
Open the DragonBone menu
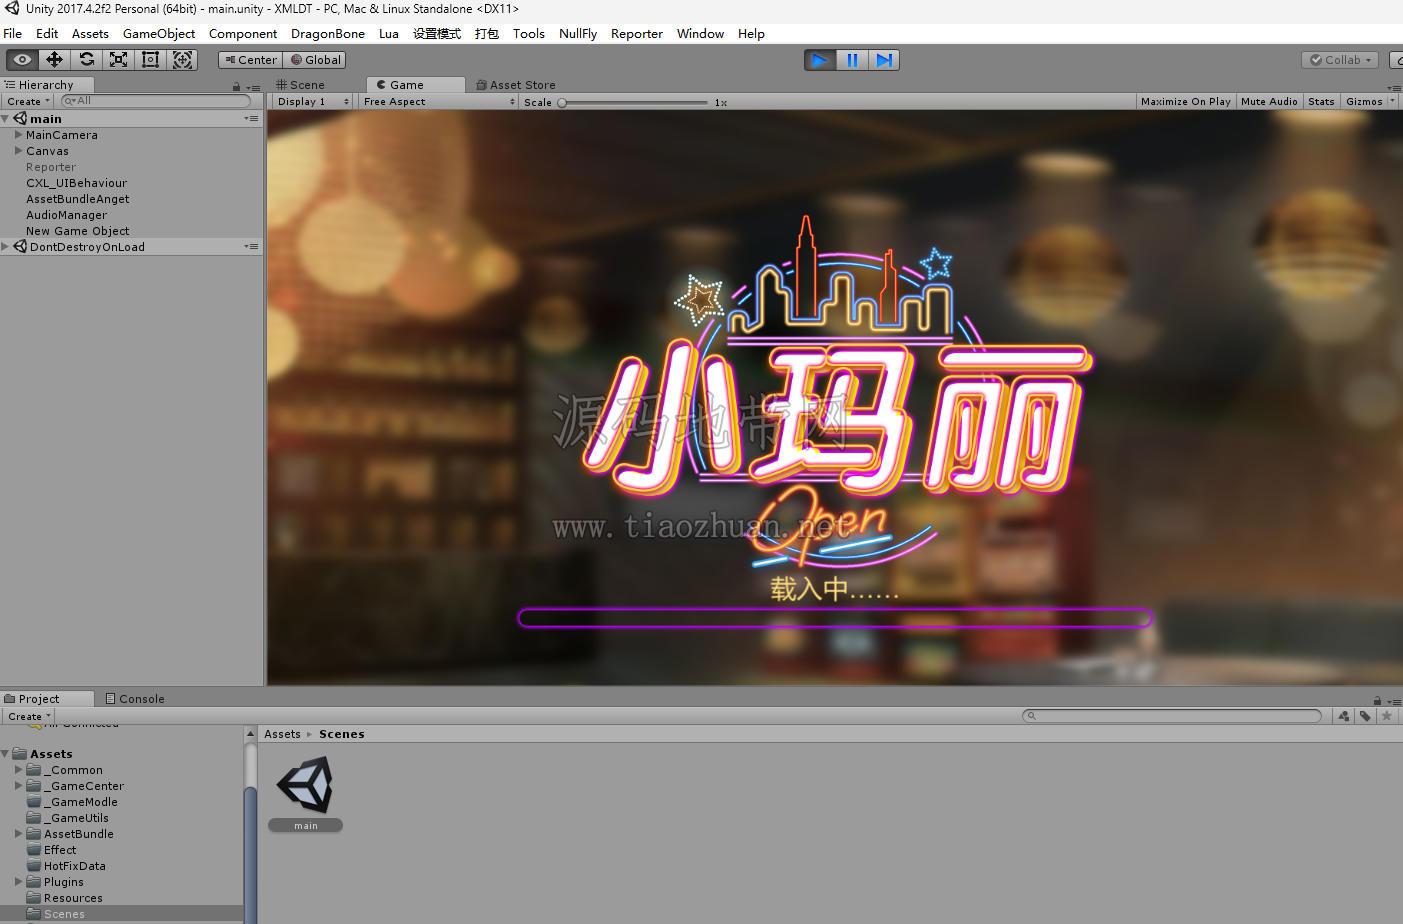click(x=328, y=33)
